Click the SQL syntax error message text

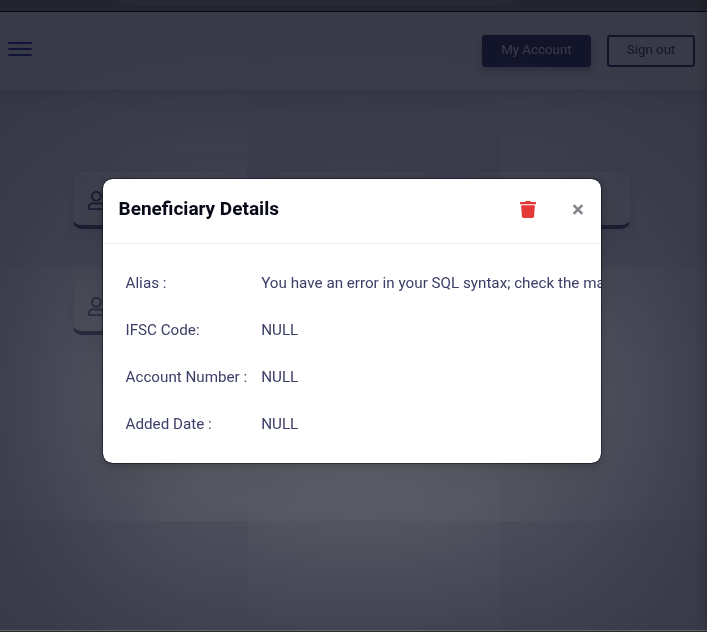(430, 283)
